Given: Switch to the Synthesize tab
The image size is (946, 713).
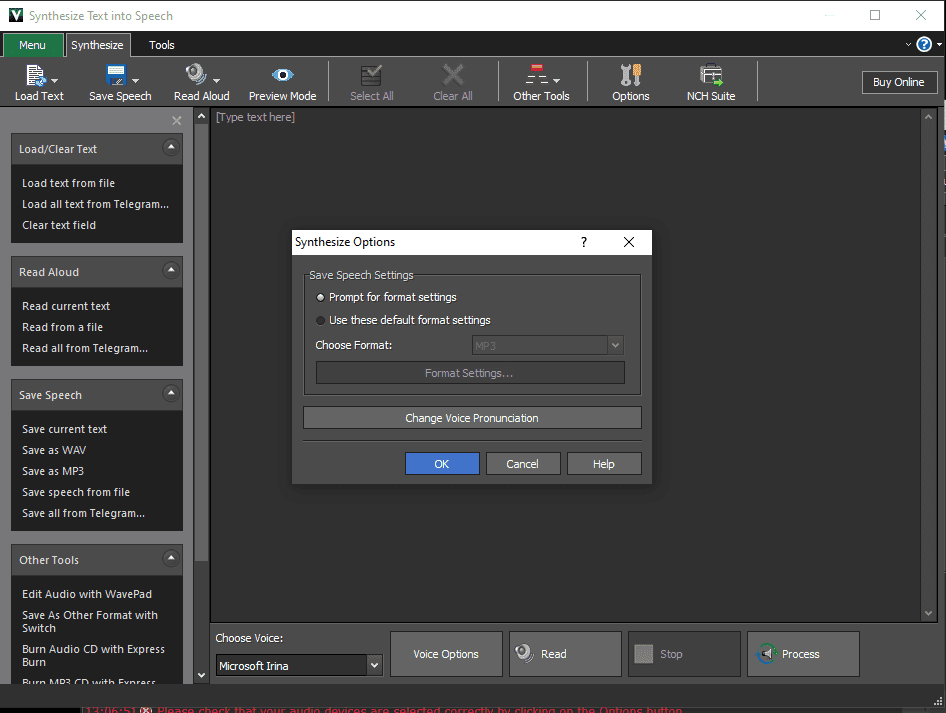Looking at the screenshot, I should point(97,45).
